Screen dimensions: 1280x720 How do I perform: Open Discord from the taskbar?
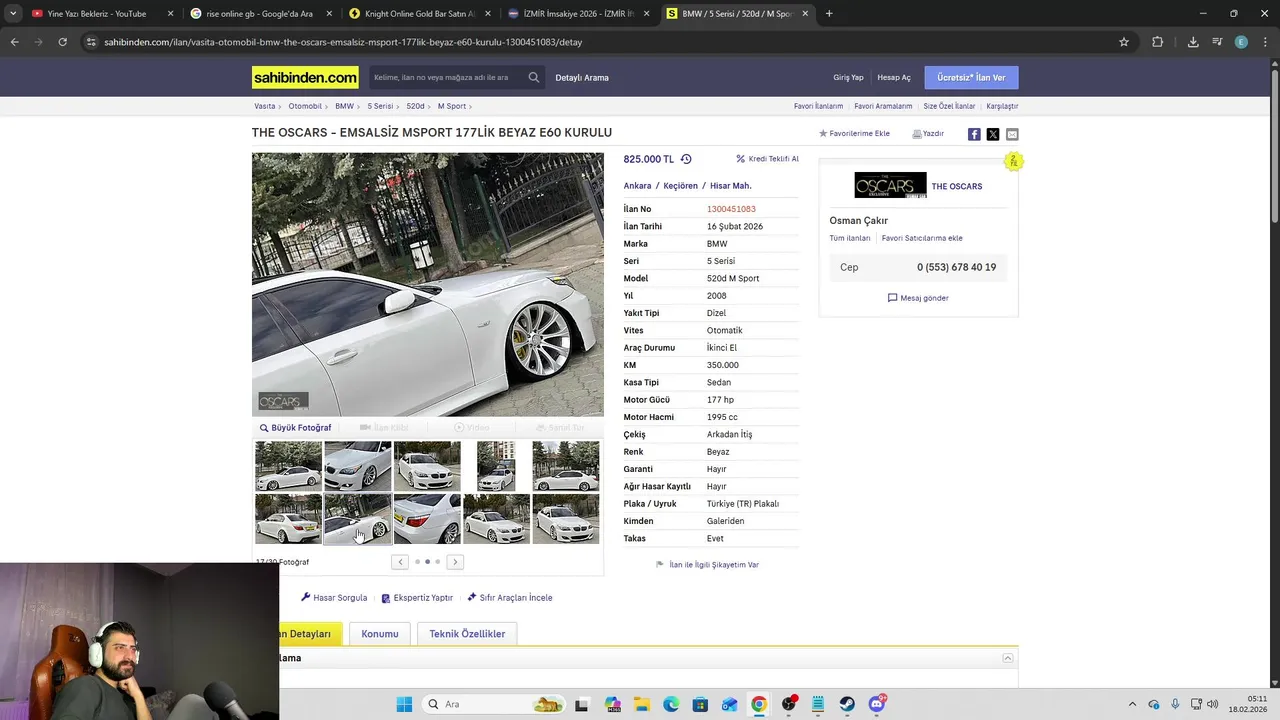877,704
